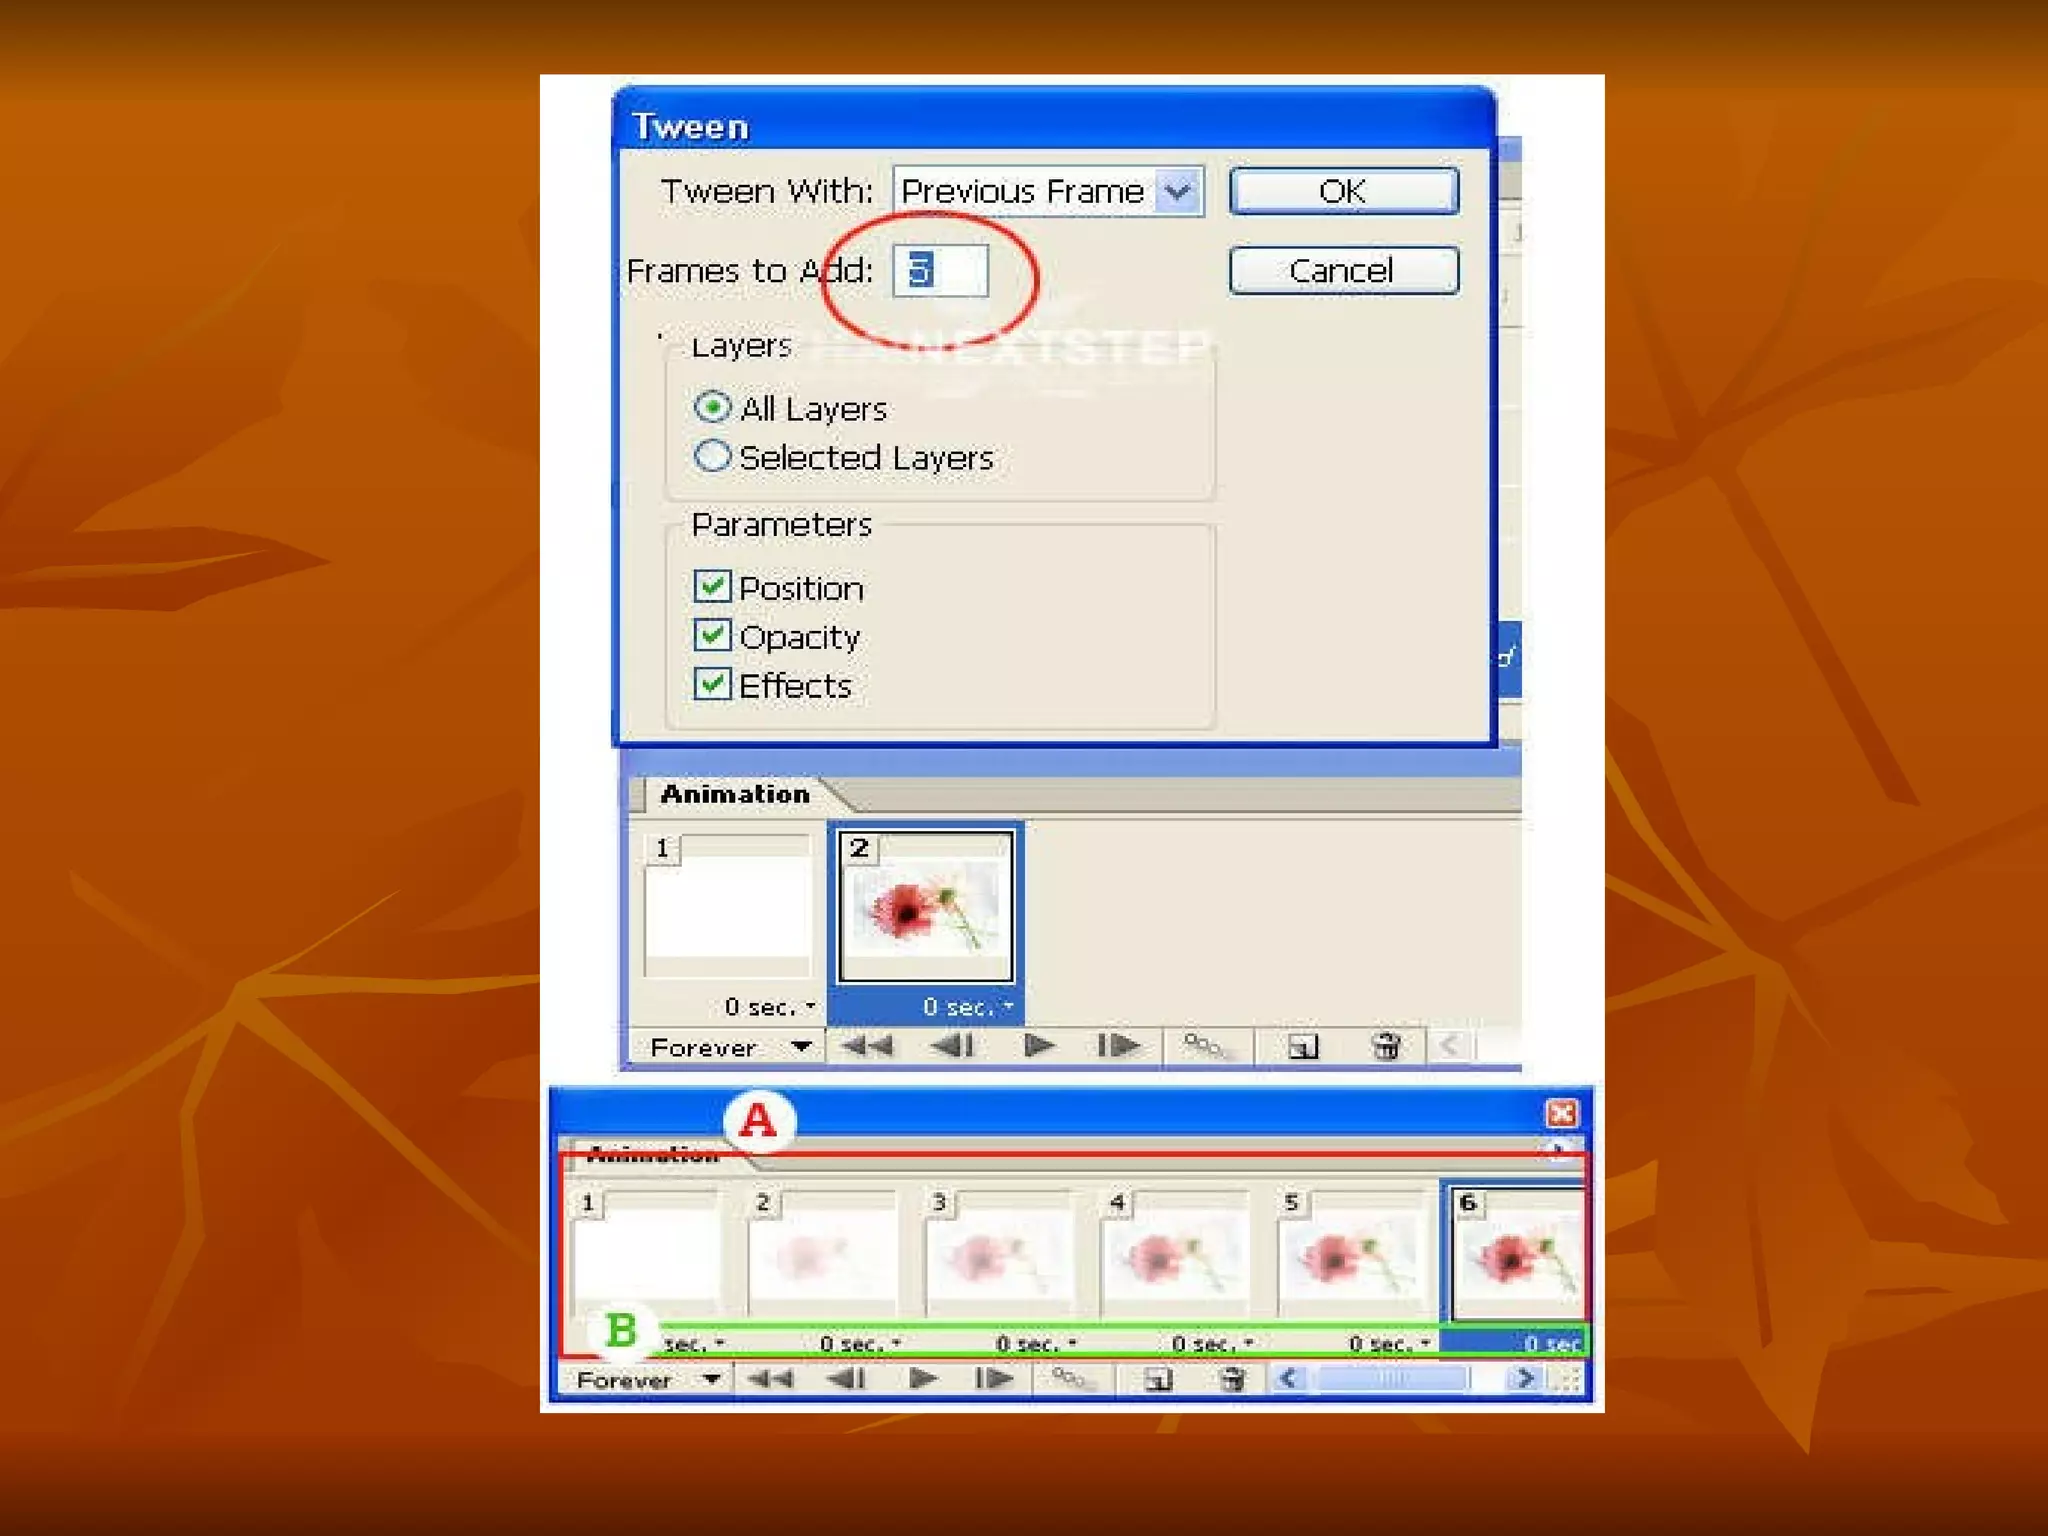
Task: Click duplicate frame icon in upper Animation panel
Action: [x=1303, y=1047]
